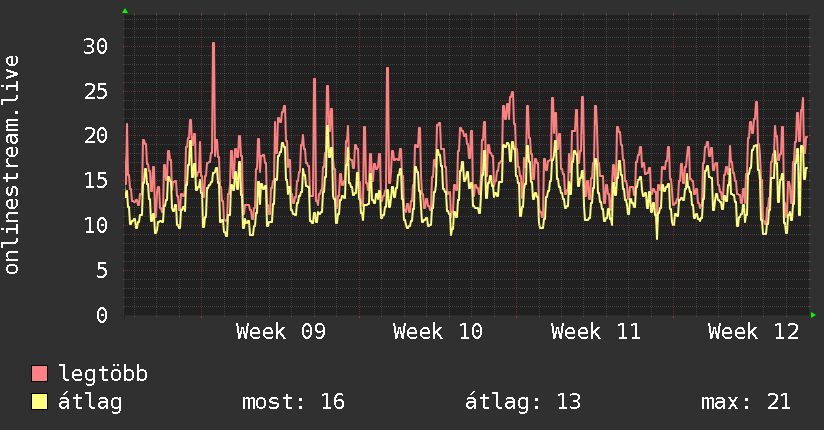Click the Week 09 axis label
The width and height of the screenshot is (824, 430).
point(281,332)
